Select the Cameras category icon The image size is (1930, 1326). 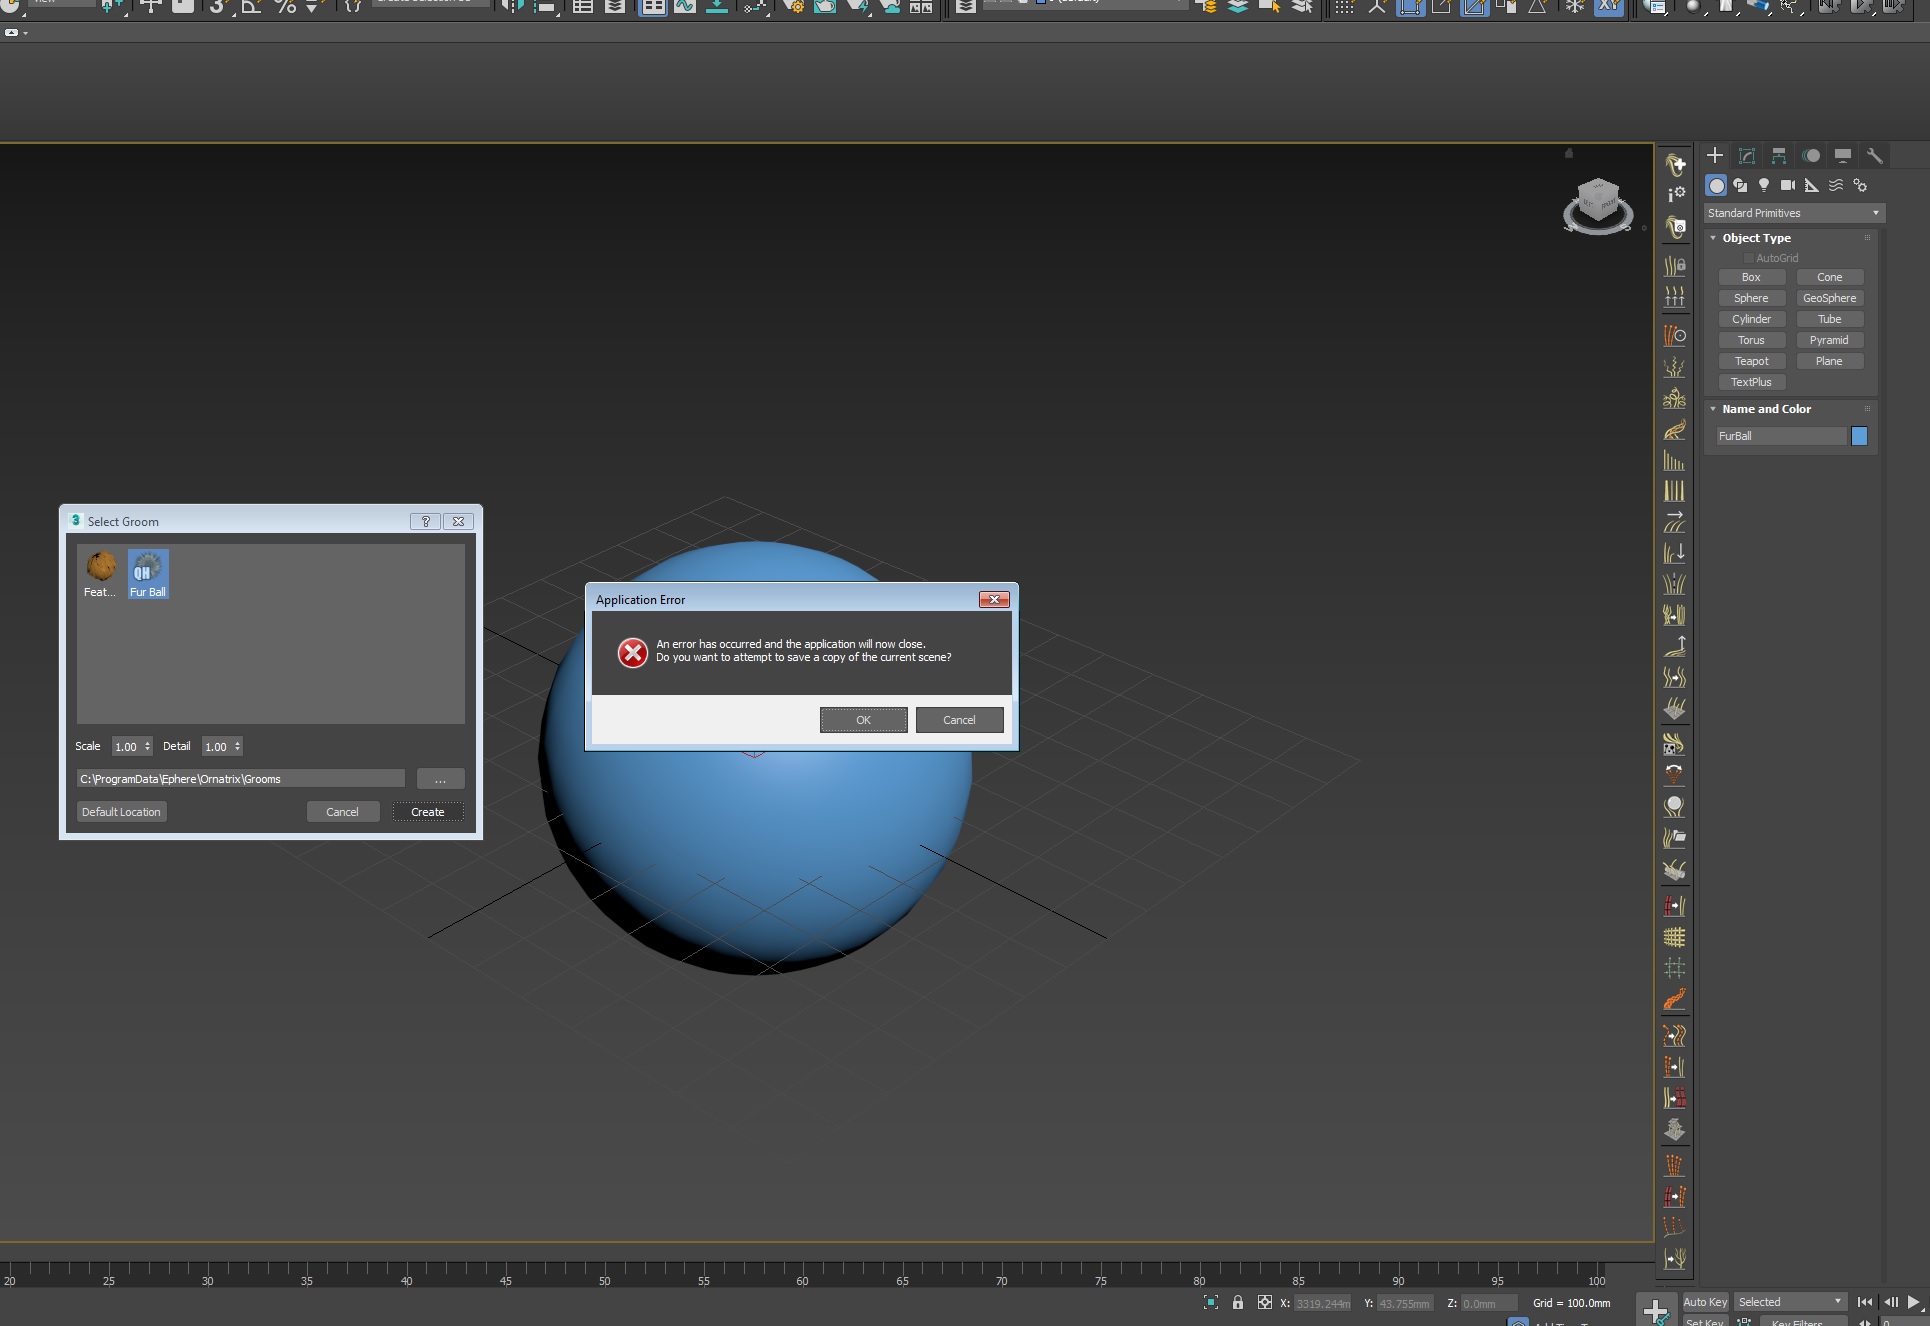(1788, 185)
